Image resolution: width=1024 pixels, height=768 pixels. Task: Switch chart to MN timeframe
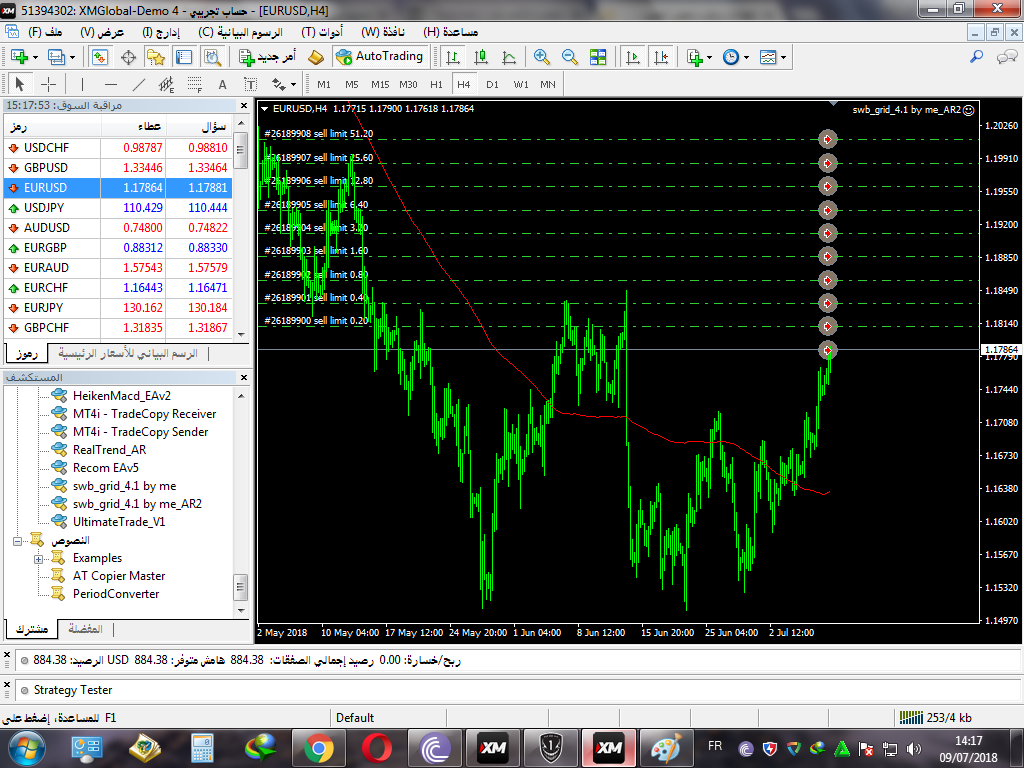(548, 84)
